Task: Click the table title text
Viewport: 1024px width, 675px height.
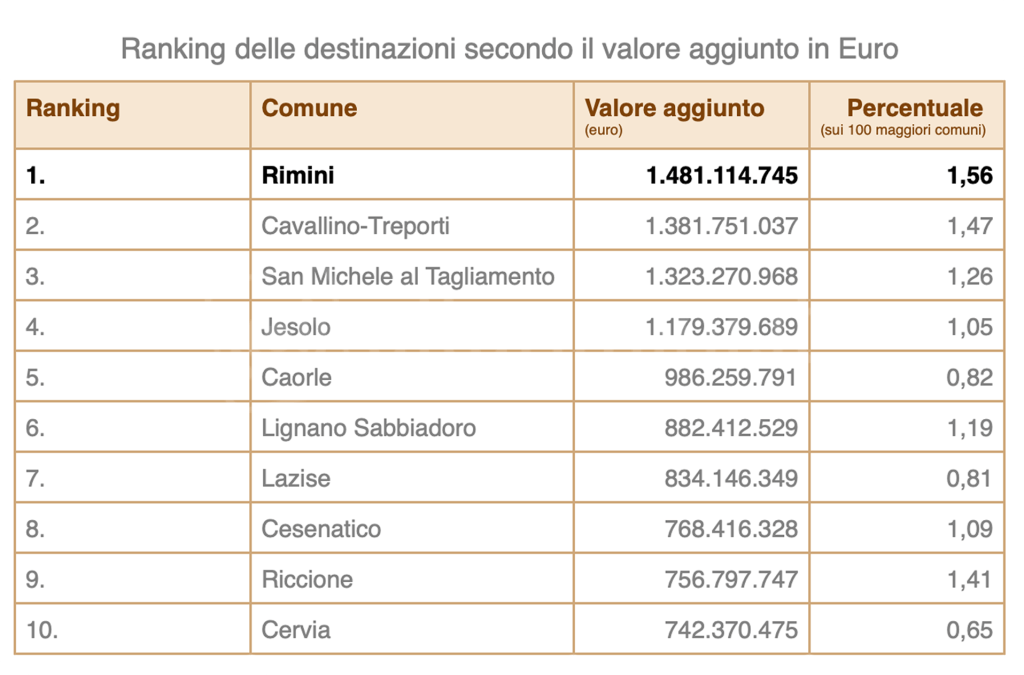Action: (510, 49)
